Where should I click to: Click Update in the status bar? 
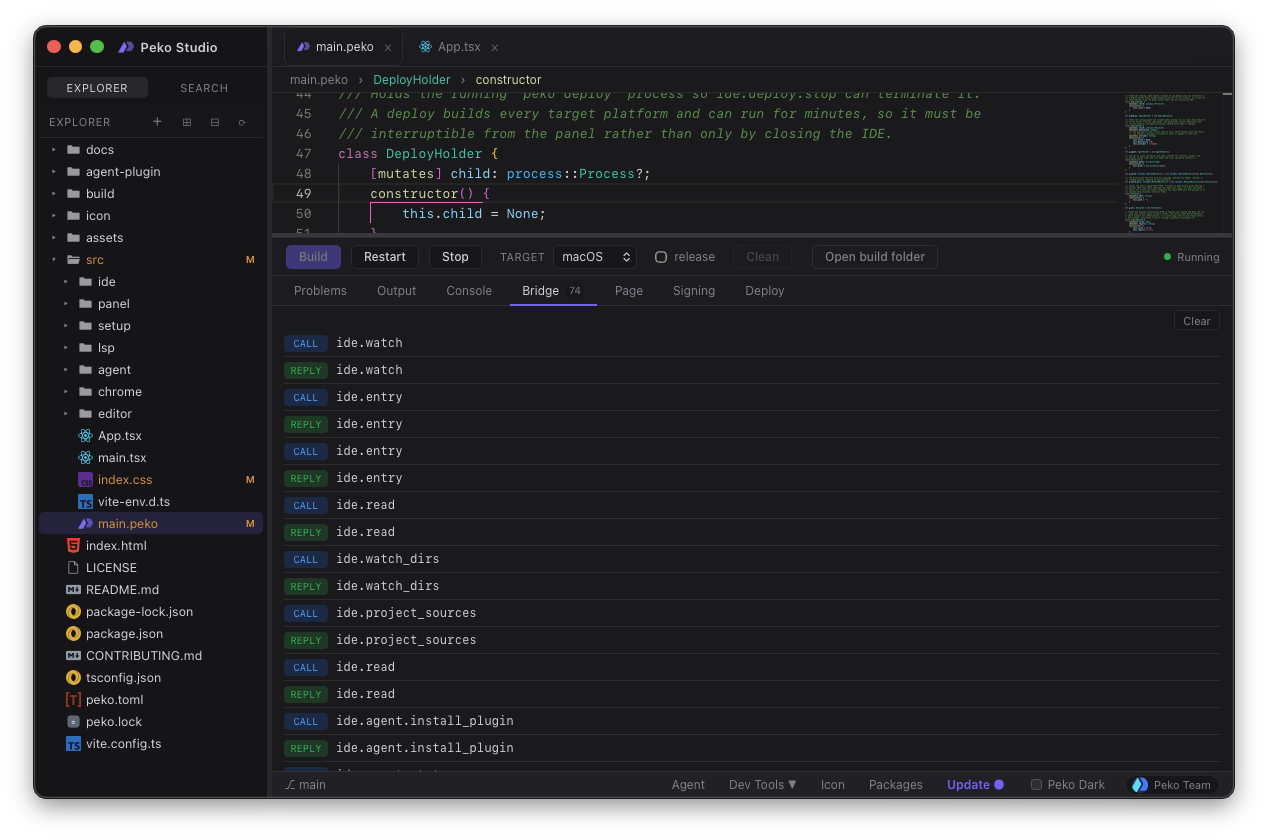click(x=975, y=785)
